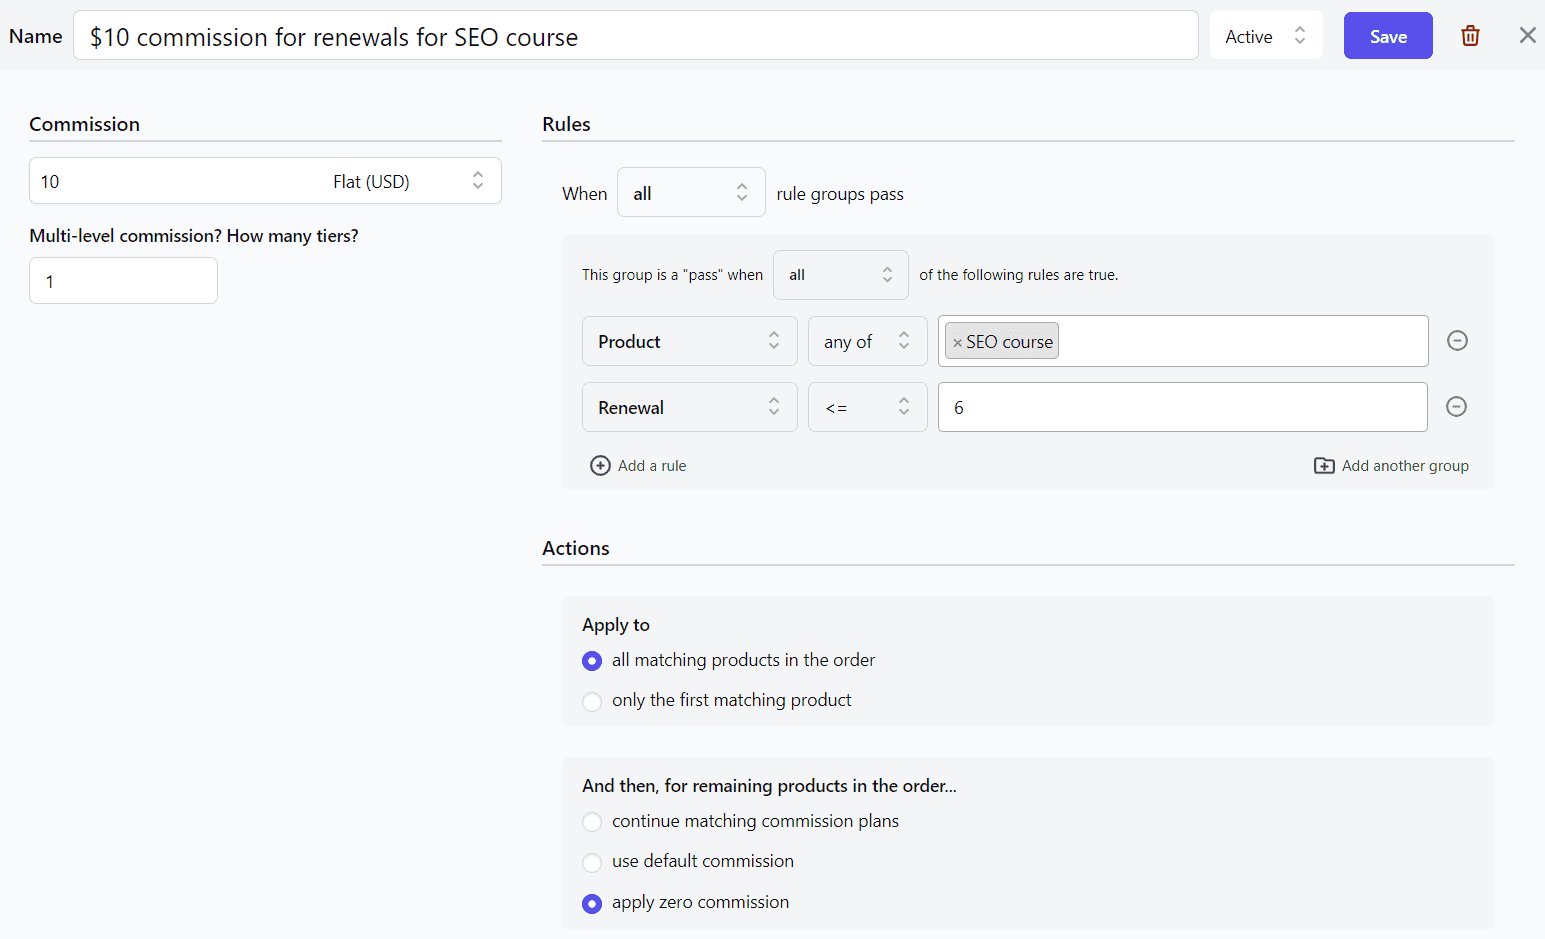Select 'all matching products in the order'
Viewport: 1545px width, 939px height.
click(592, 661)
